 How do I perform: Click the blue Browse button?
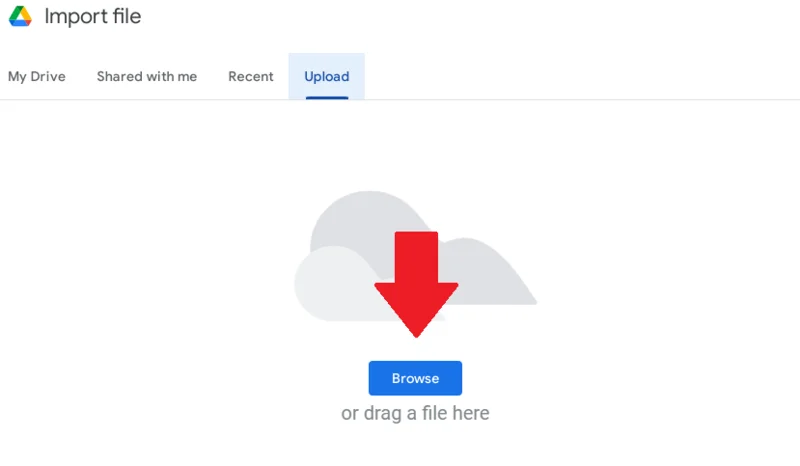[415, 378]
